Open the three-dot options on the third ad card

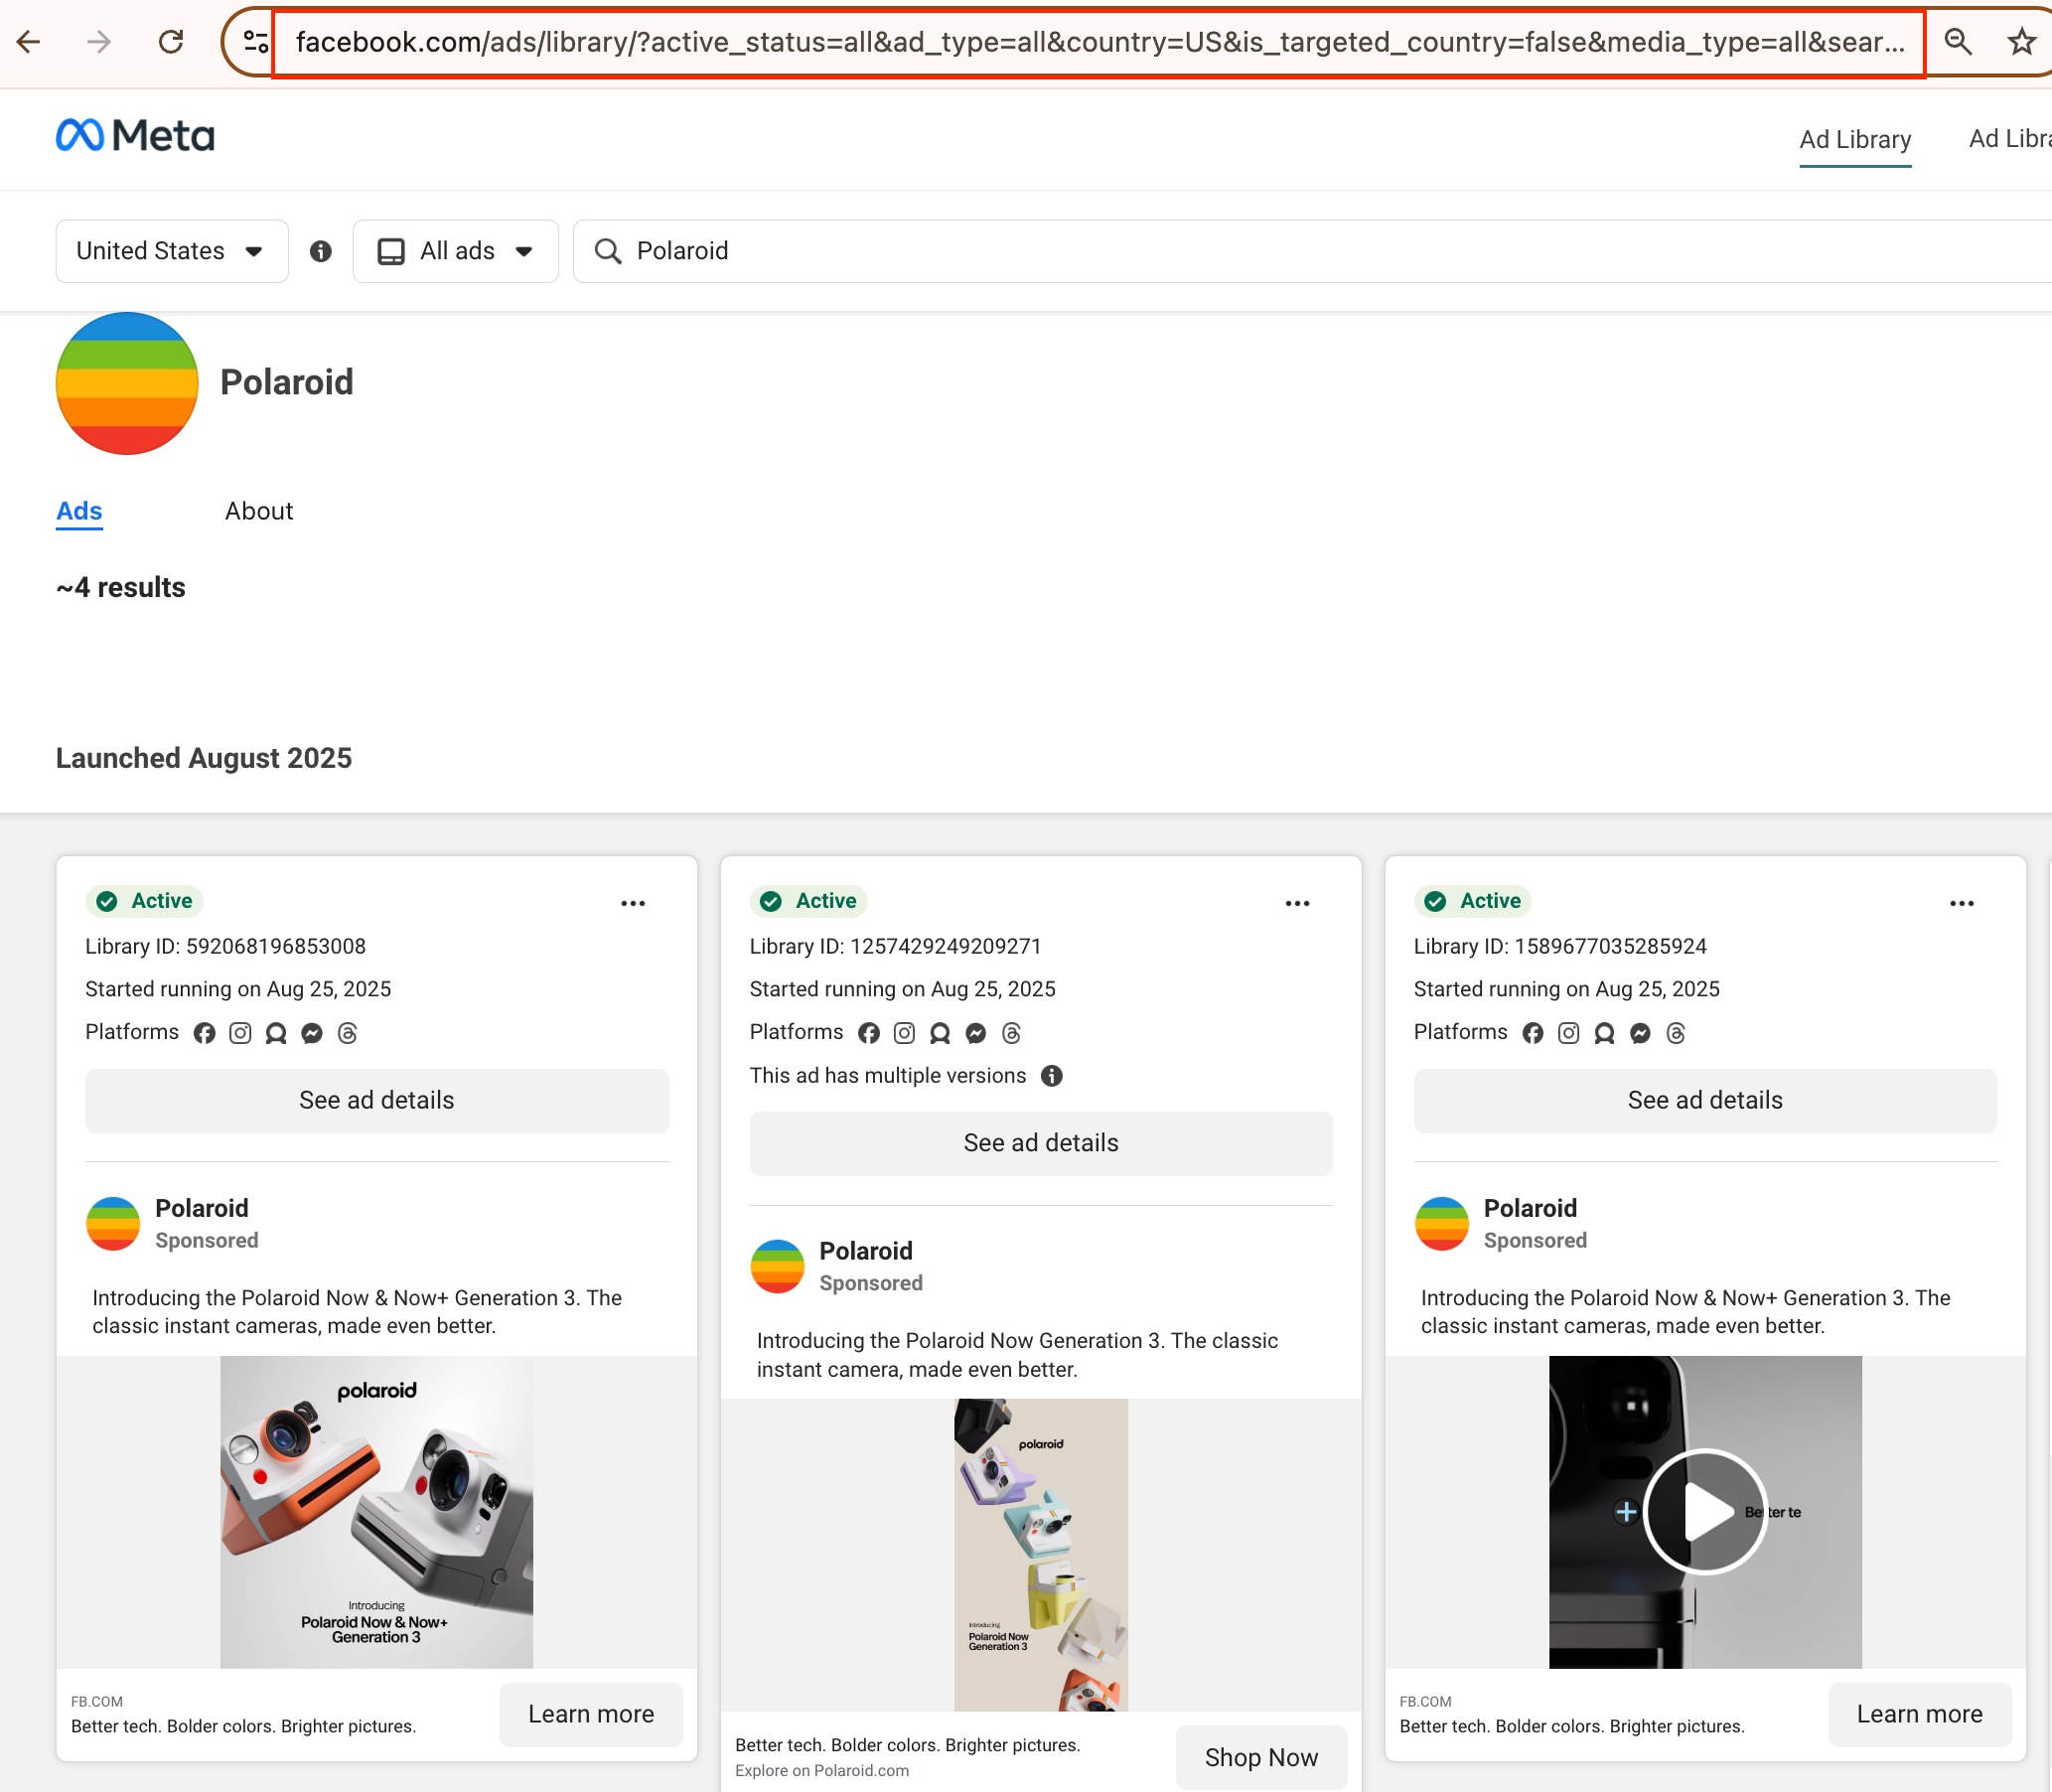pyautogui.click(x=1961, y=903)
